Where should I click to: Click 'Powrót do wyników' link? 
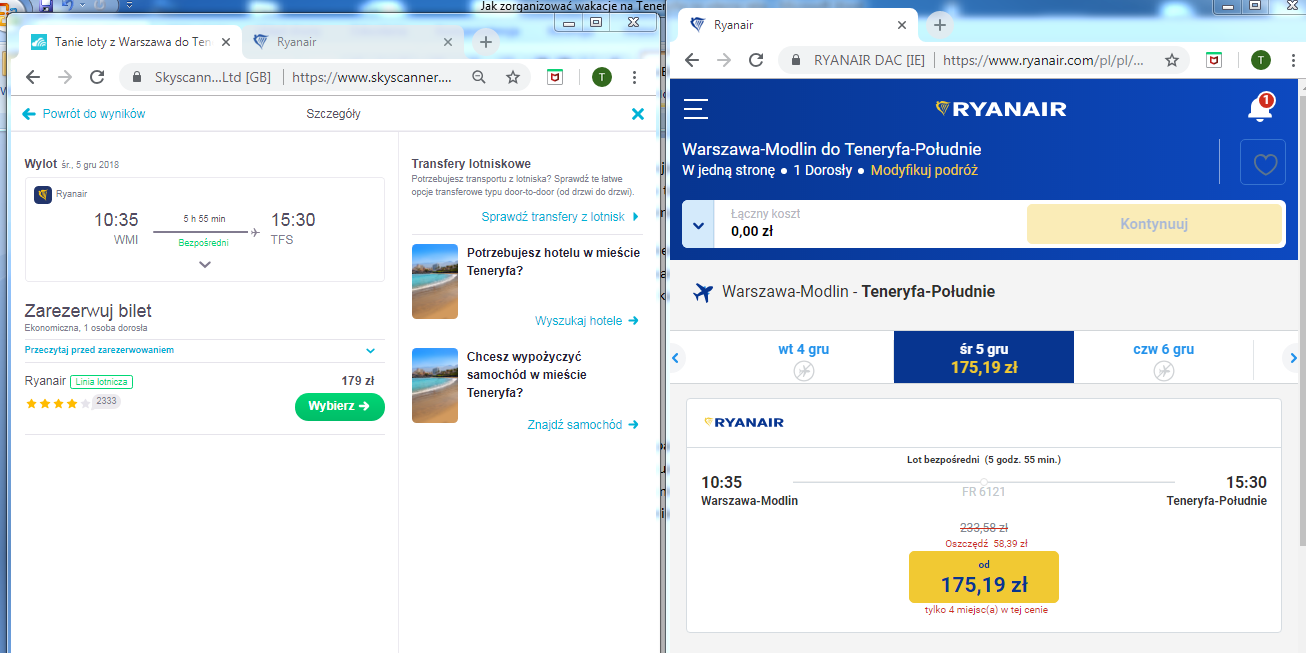tap(84, 114)
